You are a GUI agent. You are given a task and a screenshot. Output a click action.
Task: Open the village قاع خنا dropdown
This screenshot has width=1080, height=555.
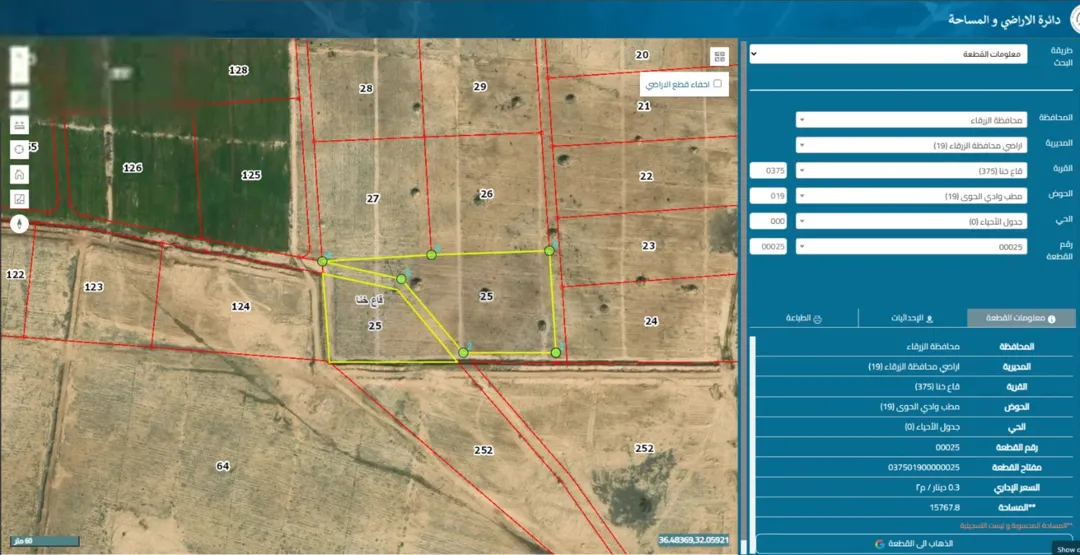pyautogui.click(x=911, y=170)
